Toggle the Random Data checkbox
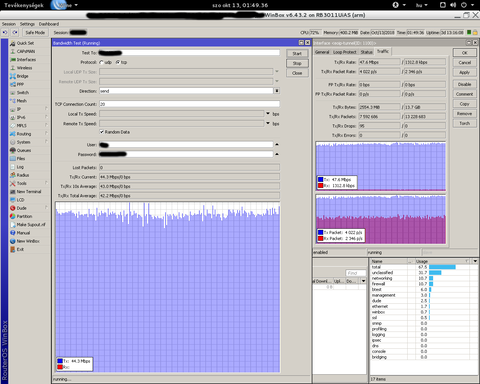Image resolution: width=480 pixels, height=384 pixels. pyautogui.click(x=102, y=132)
